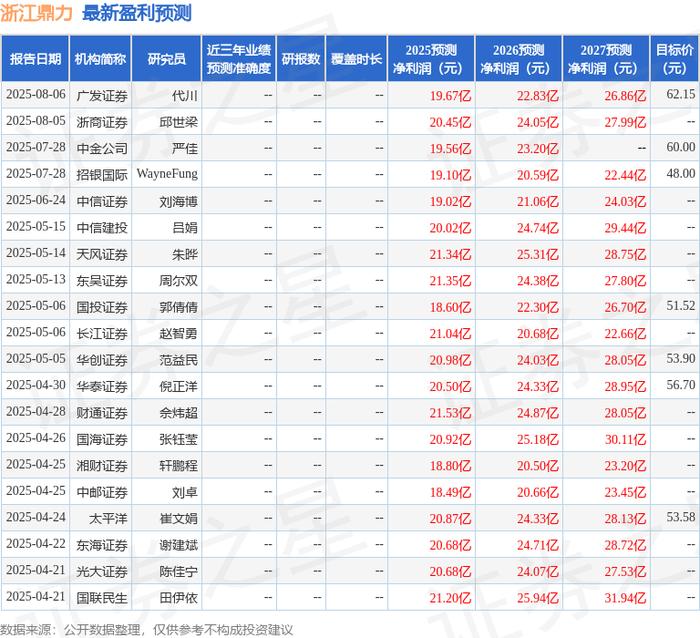This screenshot has height=638, width=700.
Task: Click the 30.11亿 forecast value
Action: tap(625, 439)
